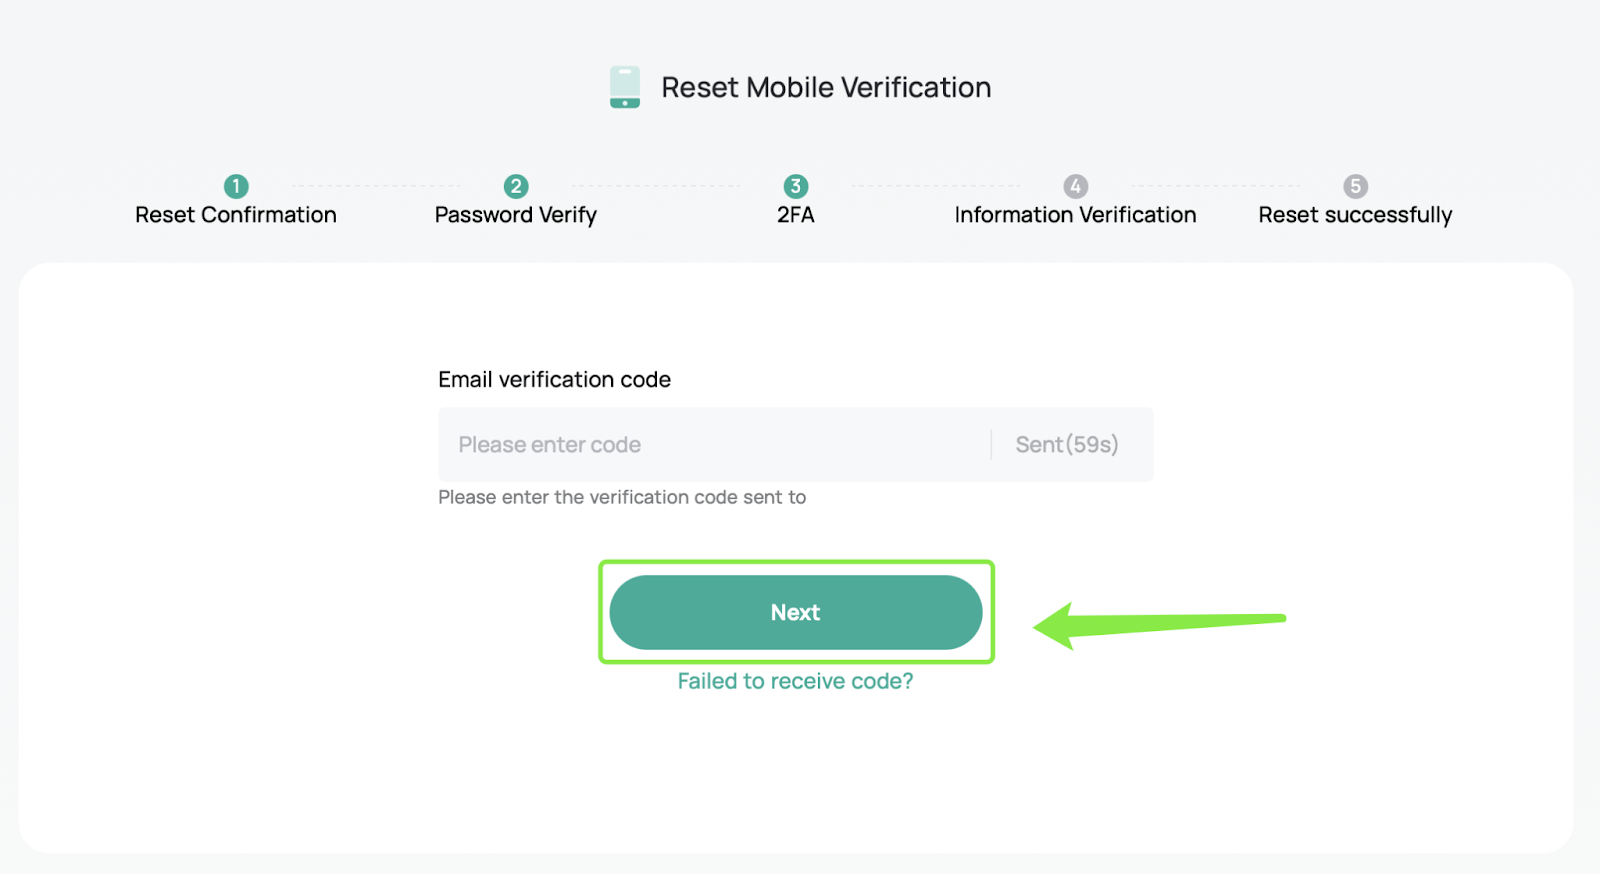Select the step 1 circle icon
Viewport: 1600px width, 874px height.
(236, 186)
